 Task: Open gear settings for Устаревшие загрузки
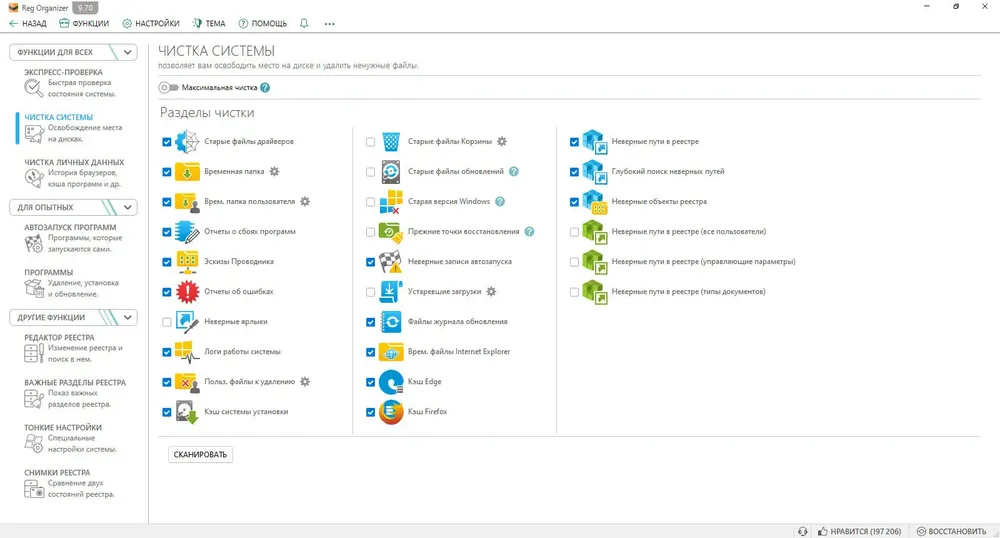pos(491,292)
